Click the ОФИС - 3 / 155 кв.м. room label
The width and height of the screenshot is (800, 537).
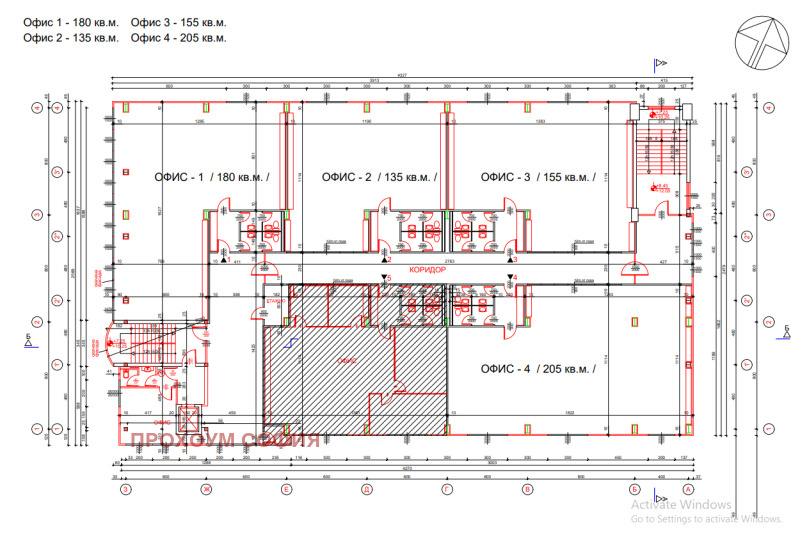pos(537,177)
